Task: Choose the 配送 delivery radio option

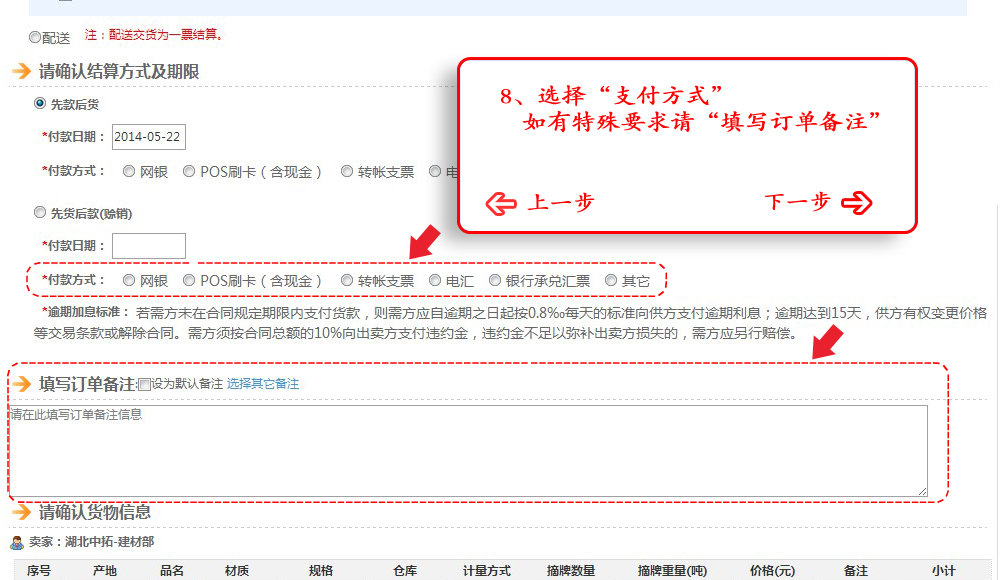Action: 35,37
